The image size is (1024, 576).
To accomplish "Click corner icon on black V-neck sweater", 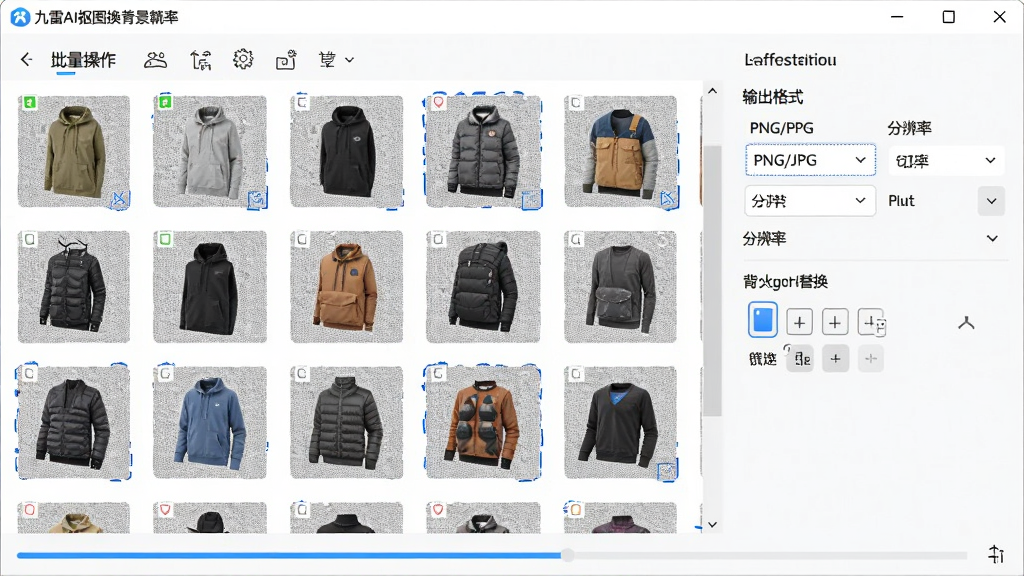I will point(667,470).
